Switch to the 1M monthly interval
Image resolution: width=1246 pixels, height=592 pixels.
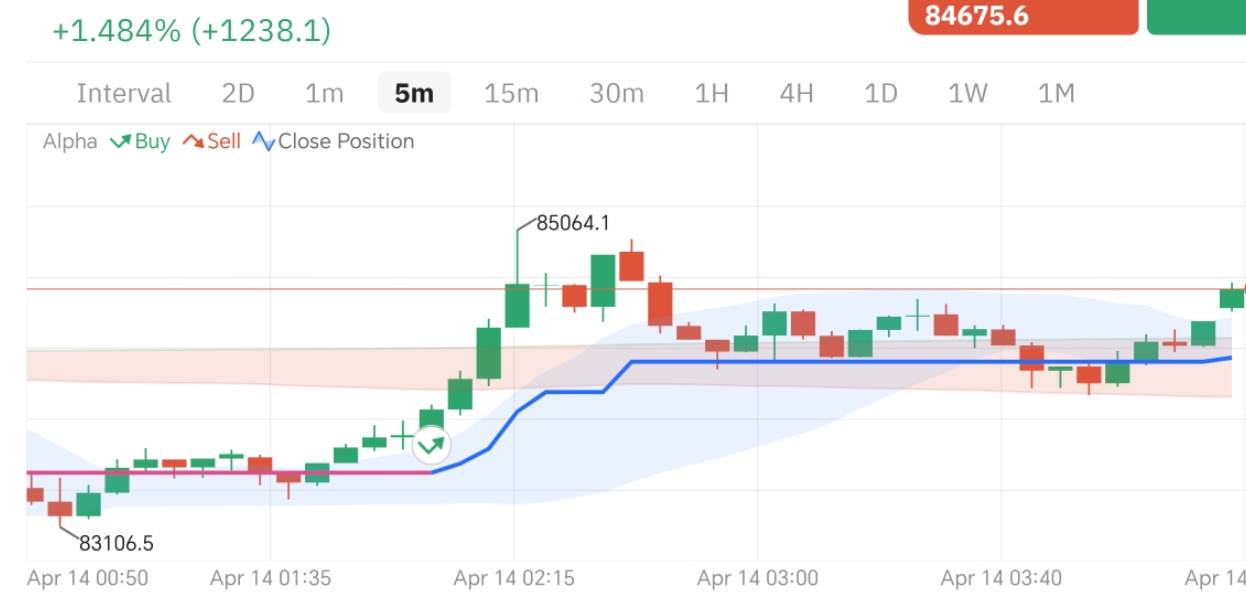[1056, 94]
